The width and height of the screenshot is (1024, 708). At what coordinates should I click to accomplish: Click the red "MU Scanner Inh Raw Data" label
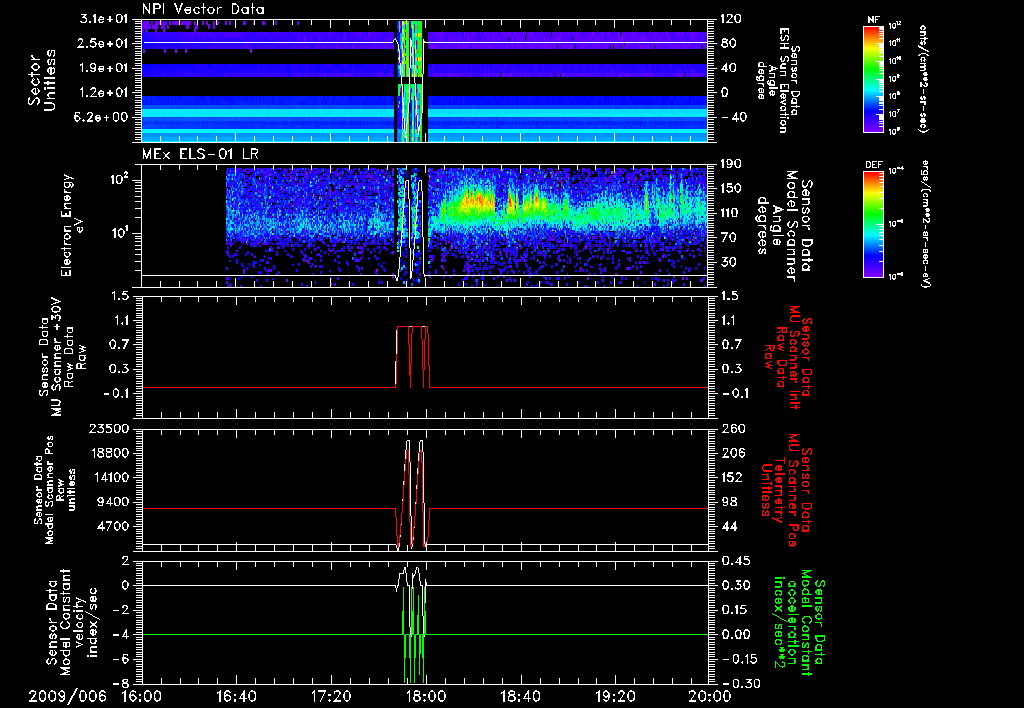click(x=788, y=357)
